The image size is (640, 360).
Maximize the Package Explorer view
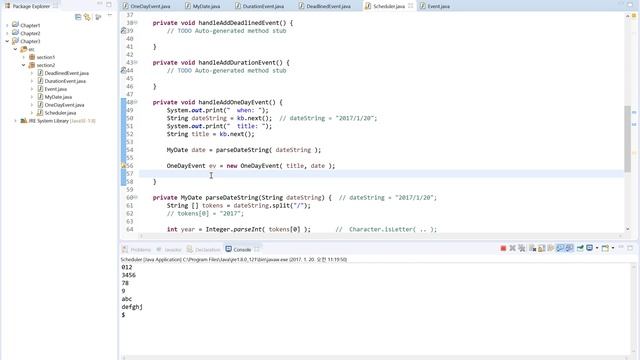click(109, 4)
